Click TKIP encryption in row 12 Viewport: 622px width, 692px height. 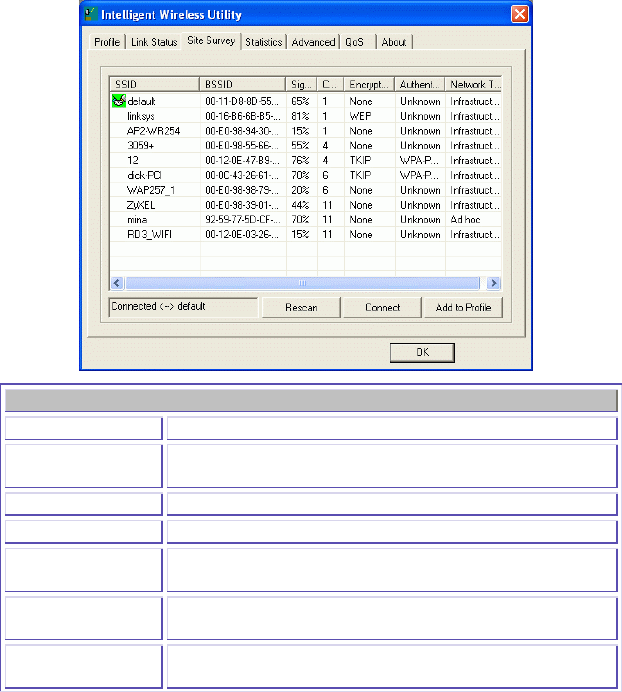(x=360, y=160)
